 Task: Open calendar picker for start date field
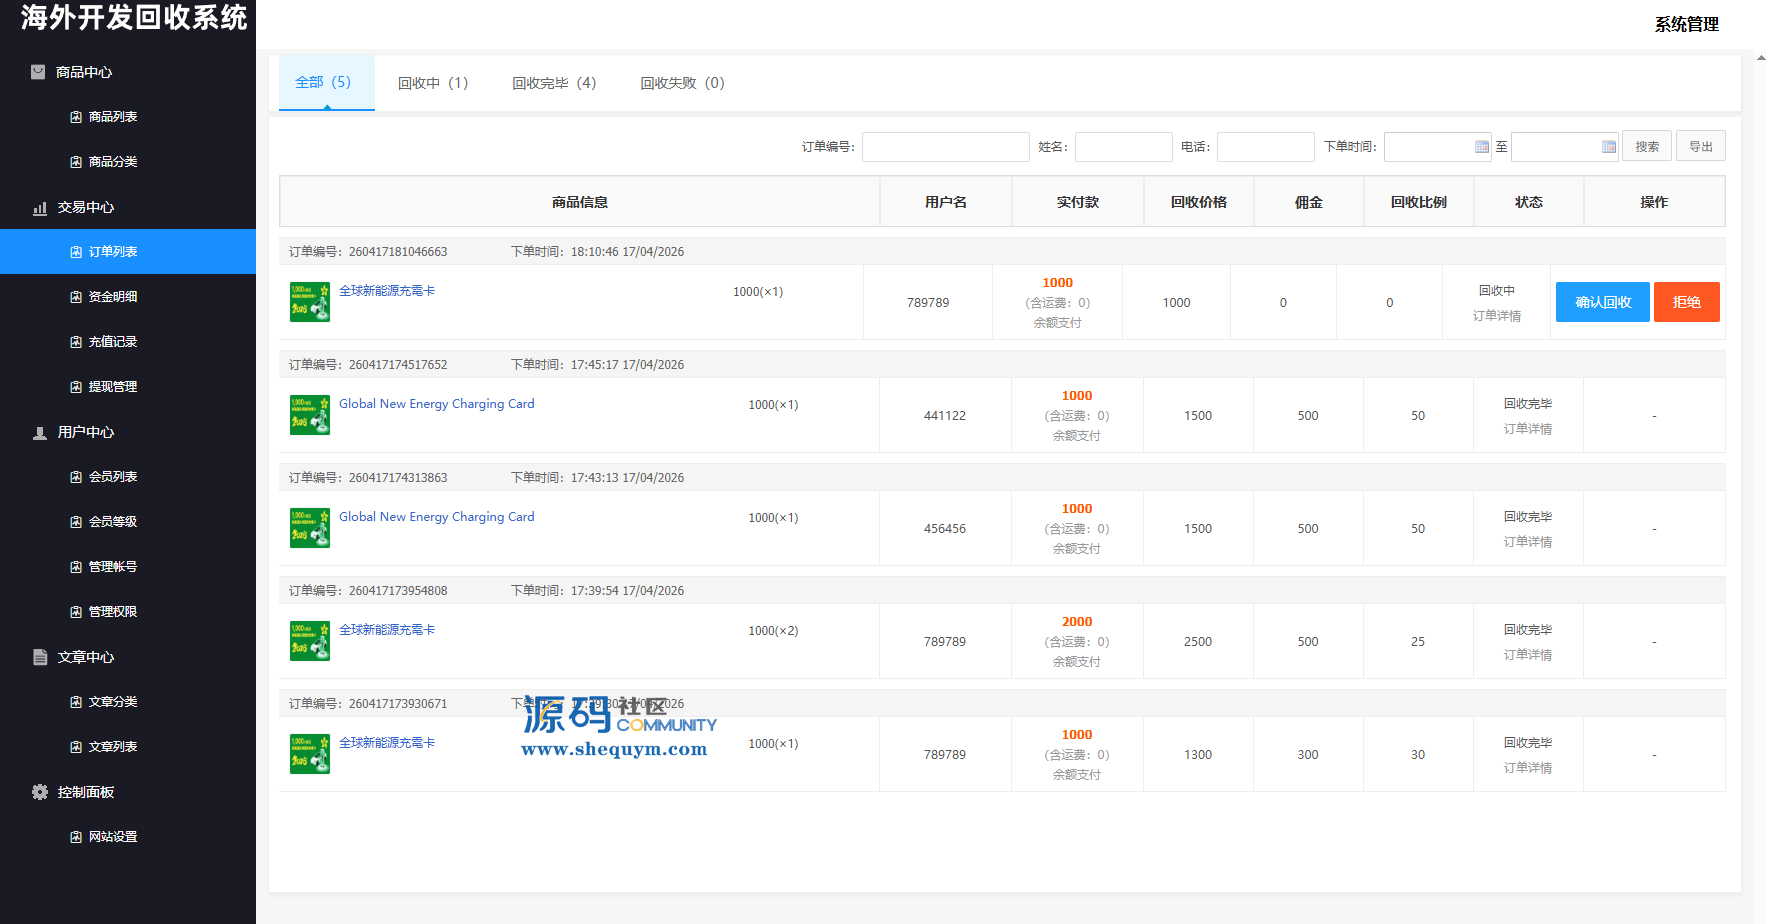pyautogui.click(x=1481, y=147)
